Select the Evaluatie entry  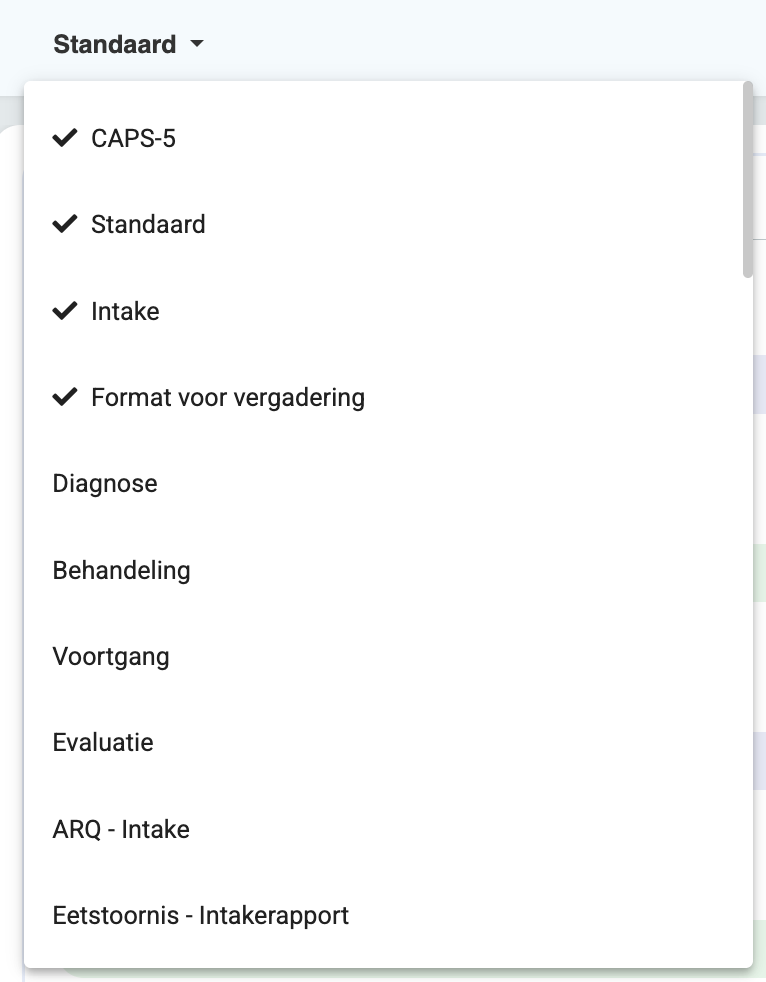[103, 743]
